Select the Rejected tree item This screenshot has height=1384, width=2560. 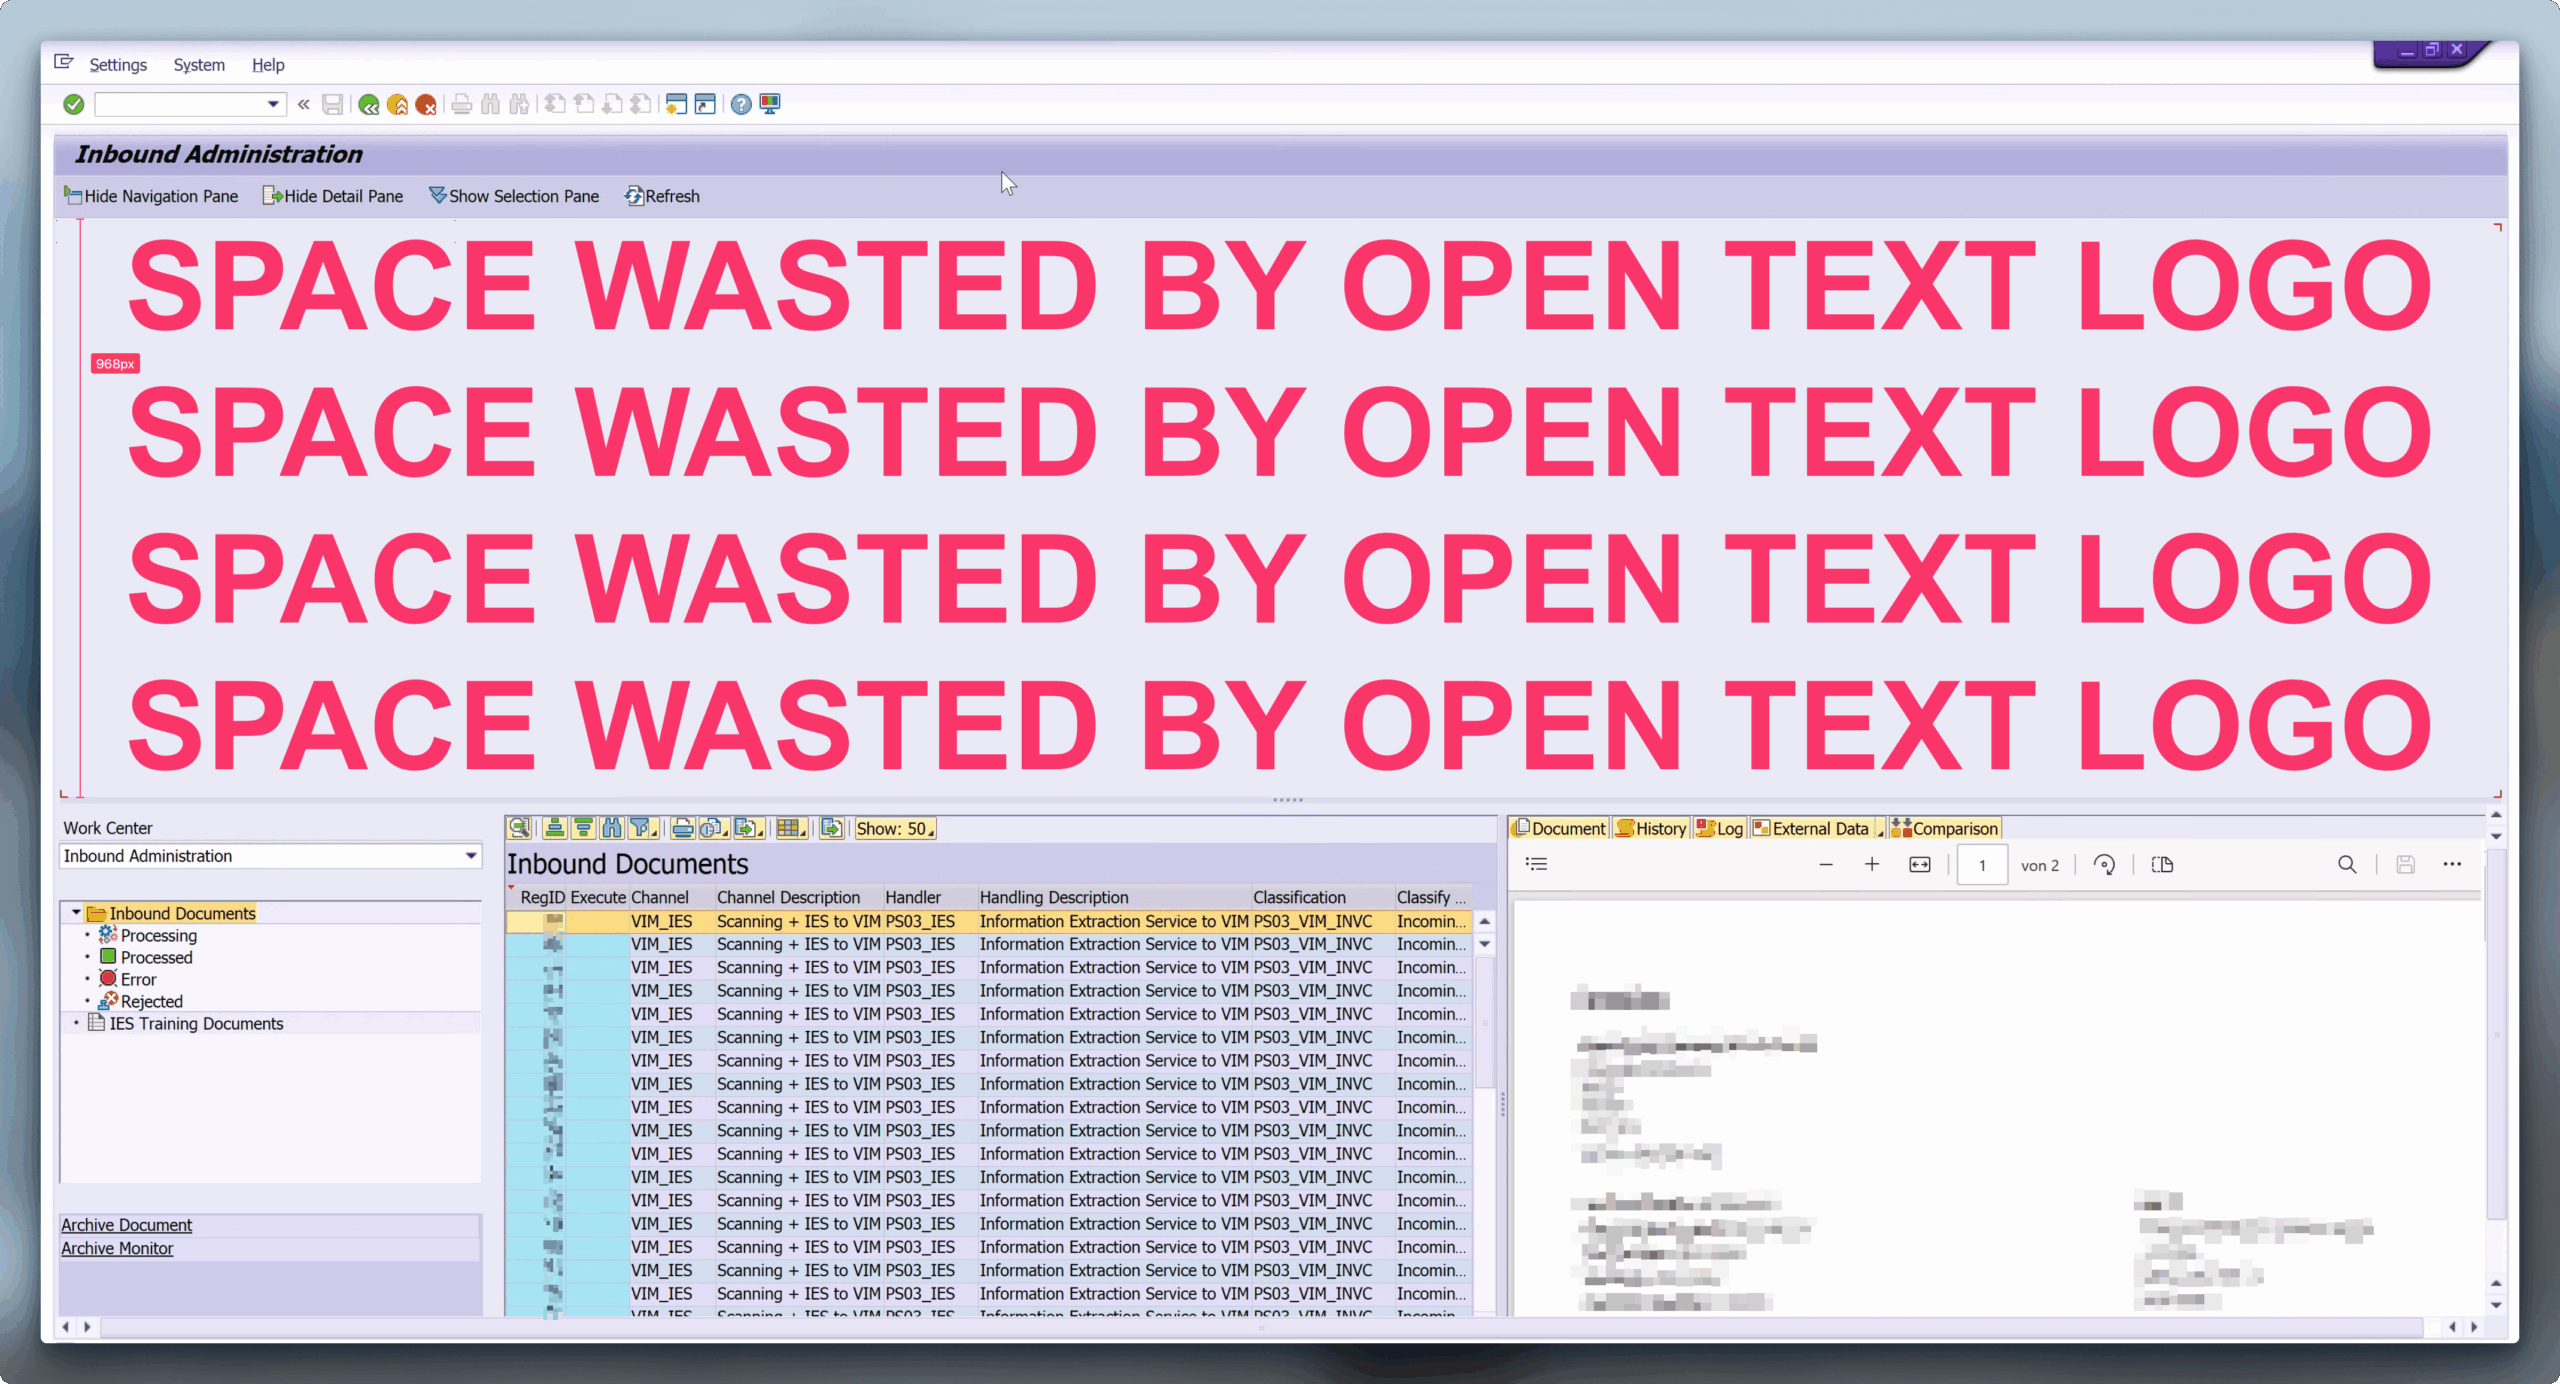[141, 1001]
